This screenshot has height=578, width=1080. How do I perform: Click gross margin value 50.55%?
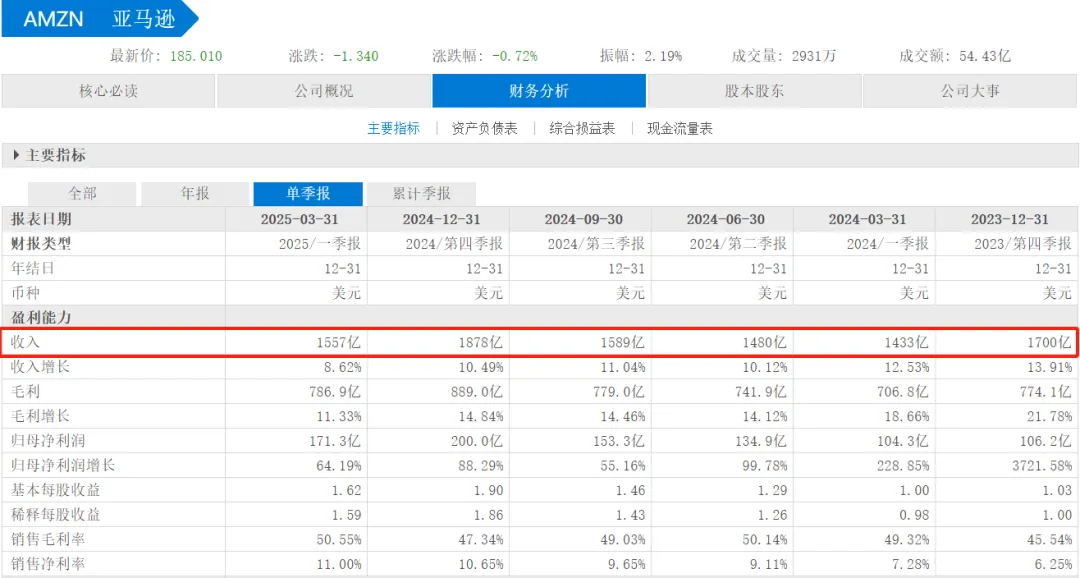[338, 539]
